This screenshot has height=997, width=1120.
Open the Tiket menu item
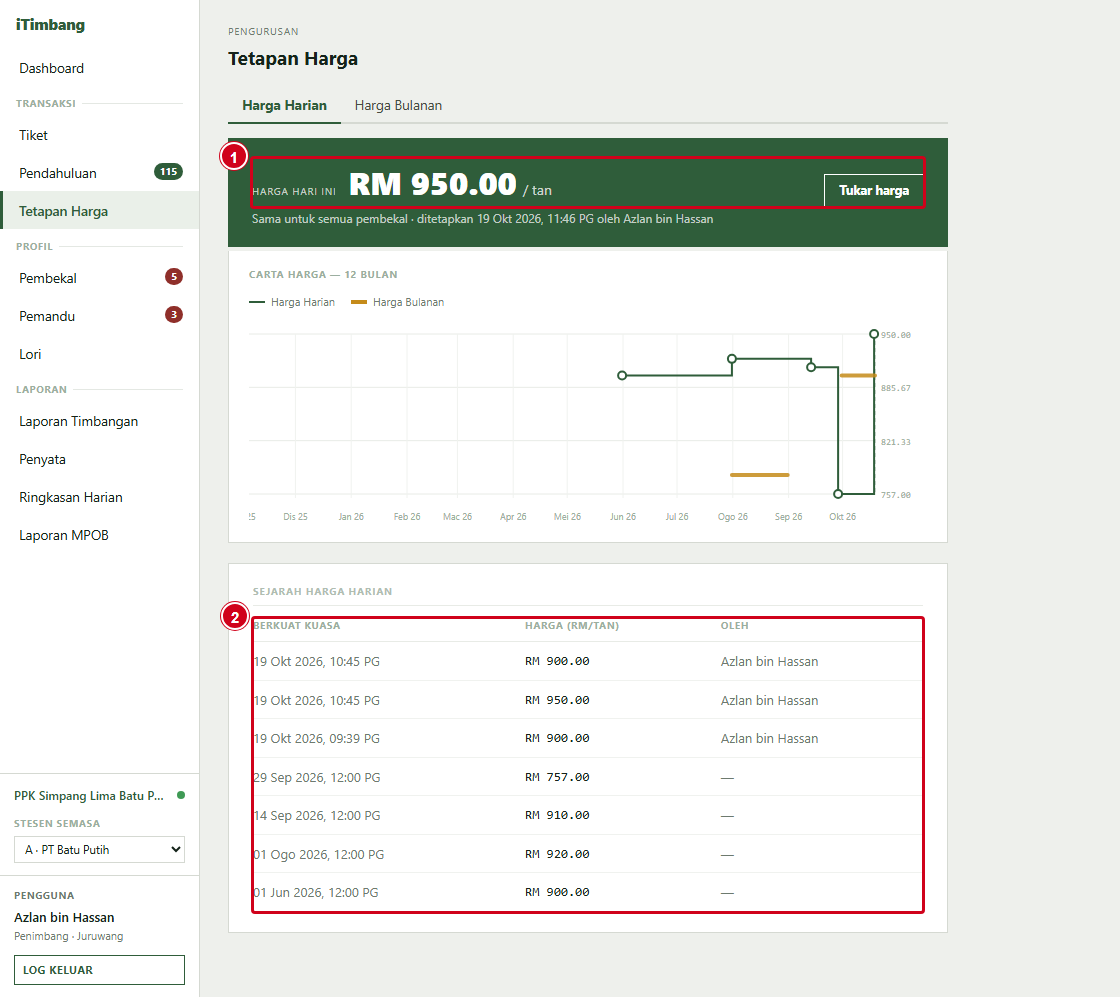[x=34, y=136]
